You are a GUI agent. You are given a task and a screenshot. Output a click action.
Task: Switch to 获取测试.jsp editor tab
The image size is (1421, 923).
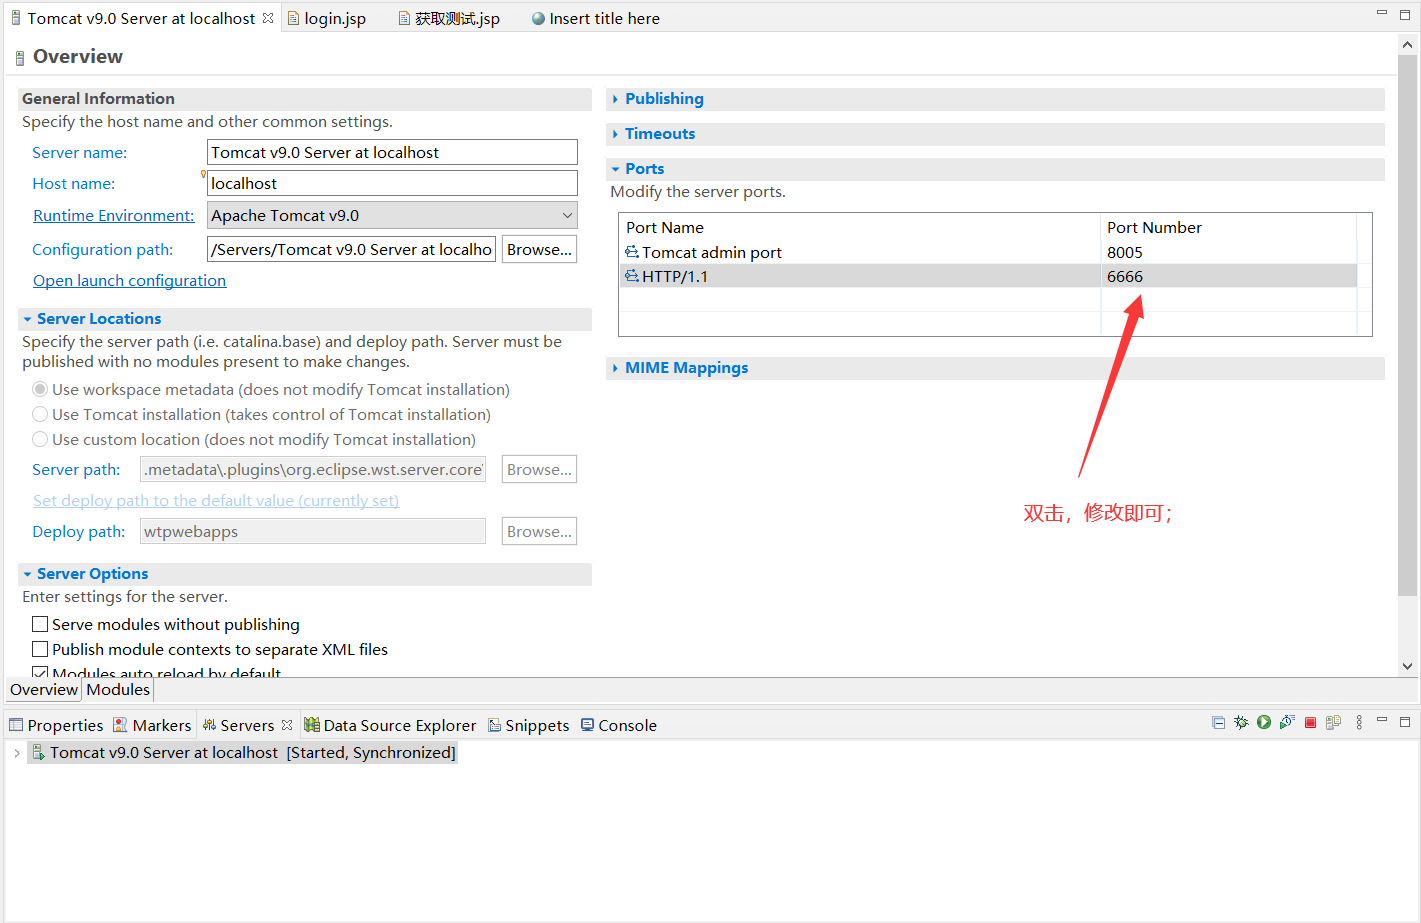click(448, 18)
